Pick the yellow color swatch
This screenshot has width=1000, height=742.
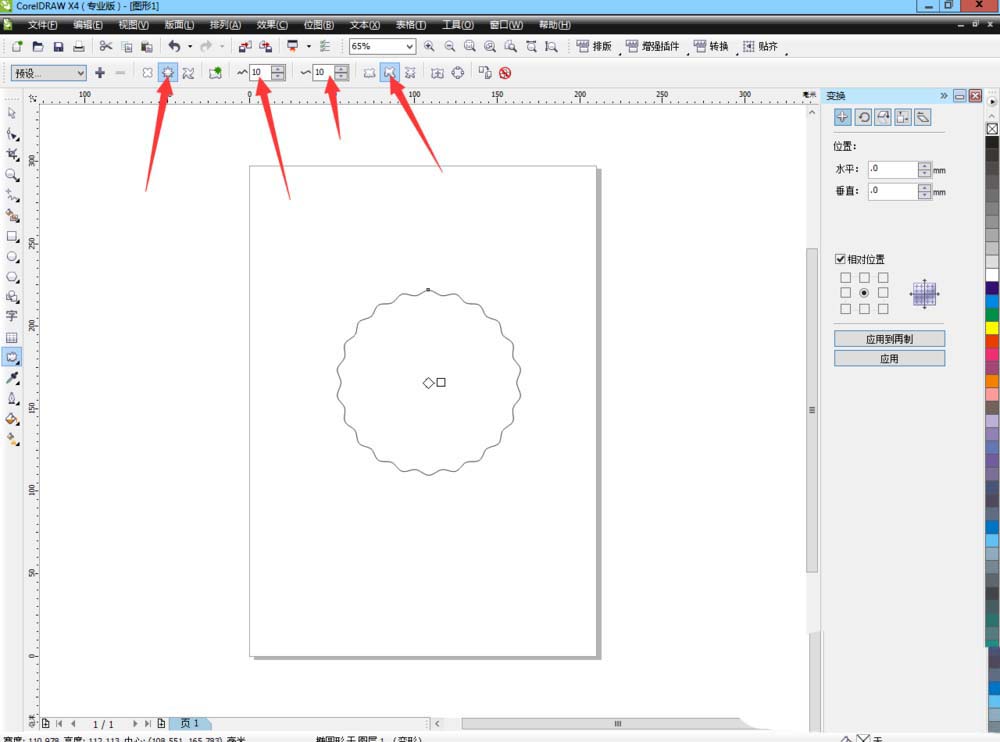pyautogui.click(x=992, y=327)
